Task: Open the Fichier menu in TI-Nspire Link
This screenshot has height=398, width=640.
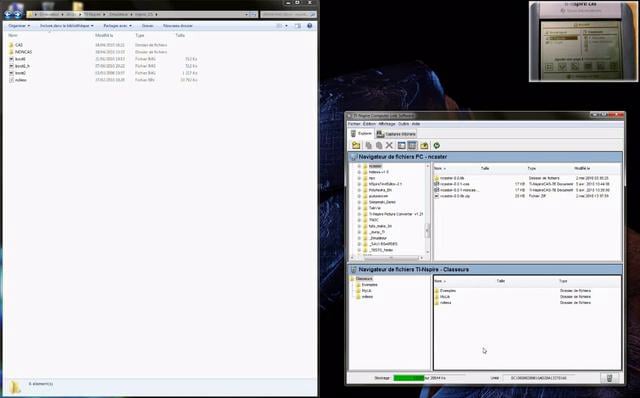Action: [x=354, y=124]
